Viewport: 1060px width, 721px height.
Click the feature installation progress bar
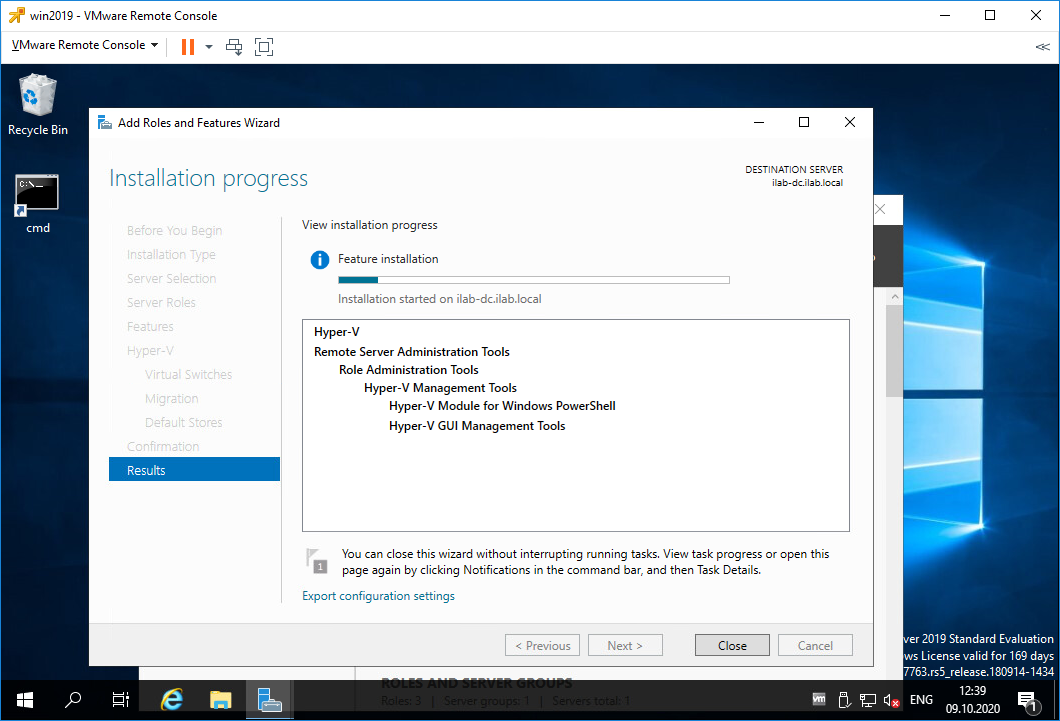tap(533, 280)
